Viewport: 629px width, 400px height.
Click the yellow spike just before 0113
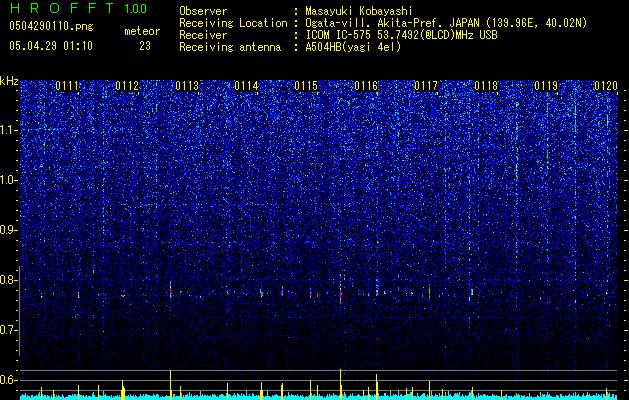[170, 385]
